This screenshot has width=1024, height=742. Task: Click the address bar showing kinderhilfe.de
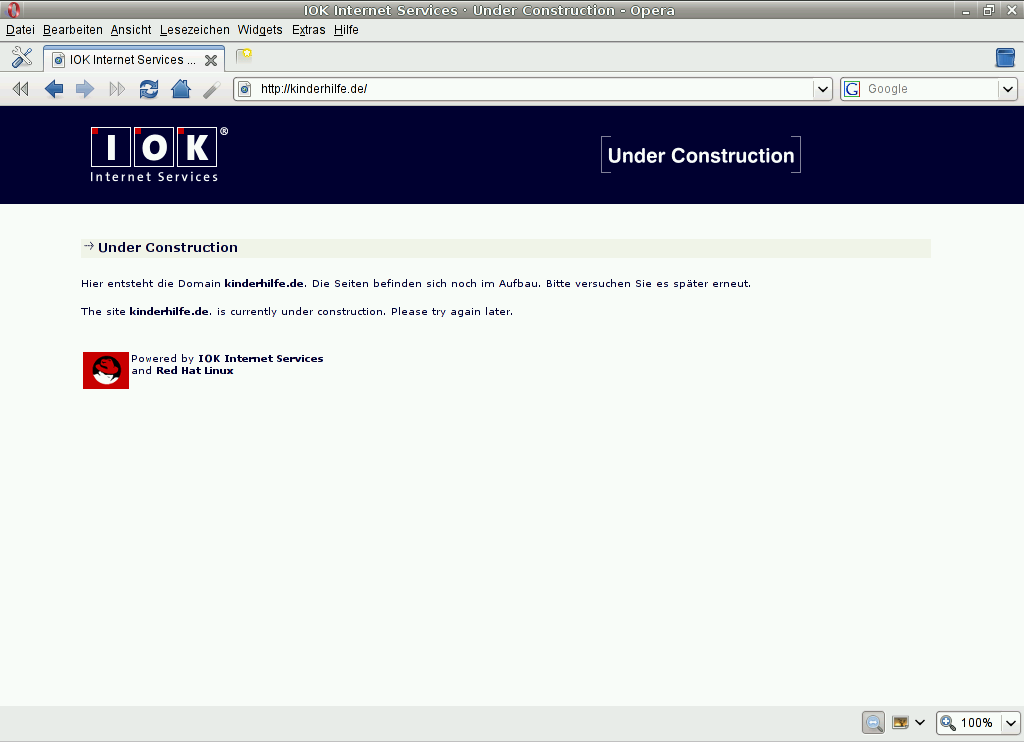(x=530, y=89)
